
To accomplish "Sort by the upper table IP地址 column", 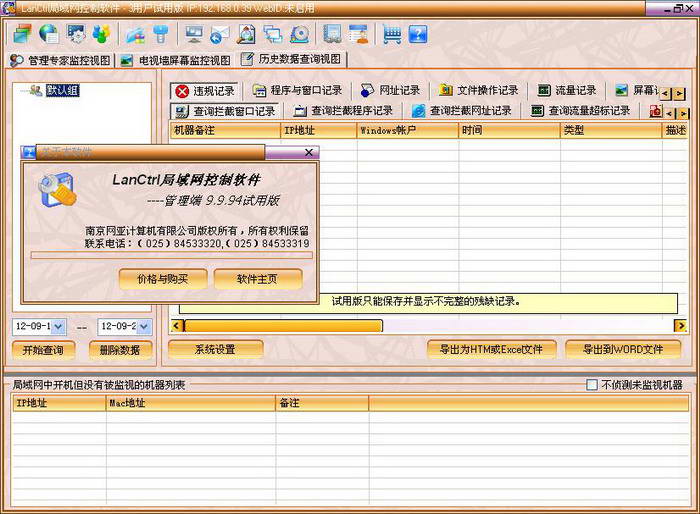I will (x=319, y=130).
